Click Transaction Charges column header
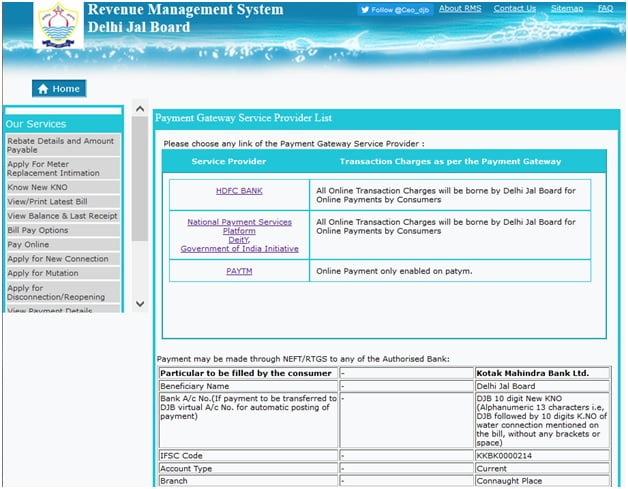 450,161
